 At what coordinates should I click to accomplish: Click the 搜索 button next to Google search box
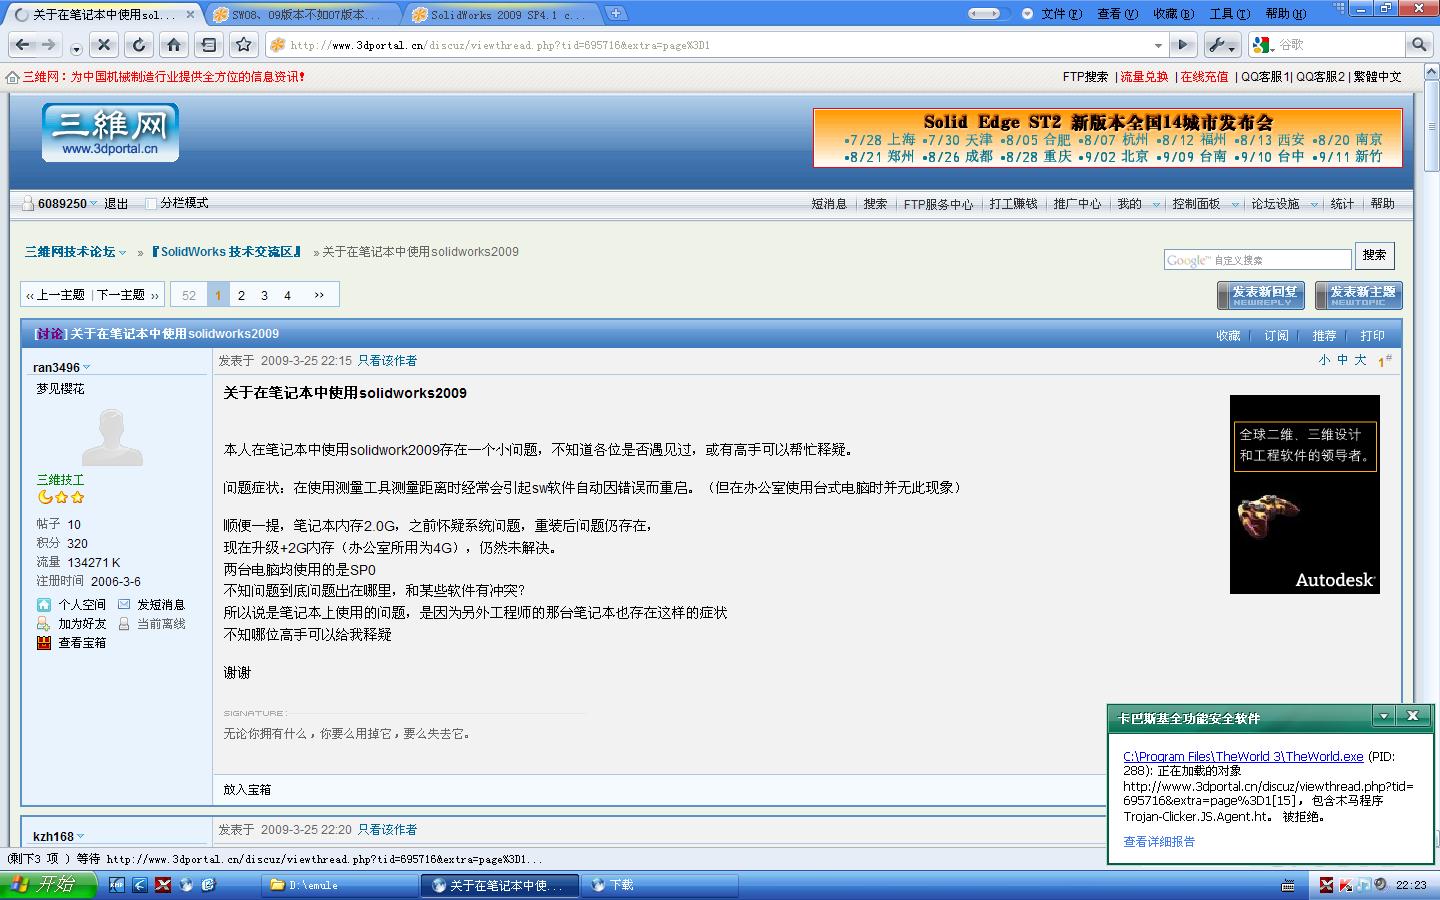pos(1374,256)
